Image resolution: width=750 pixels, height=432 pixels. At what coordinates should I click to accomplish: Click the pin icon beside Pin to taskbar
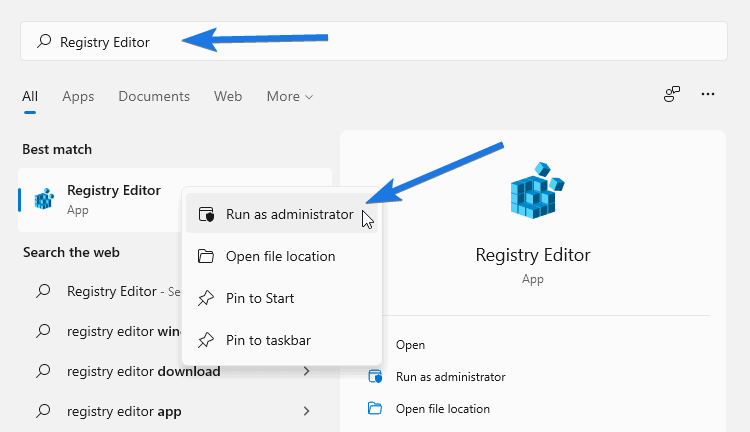point(206,340)
